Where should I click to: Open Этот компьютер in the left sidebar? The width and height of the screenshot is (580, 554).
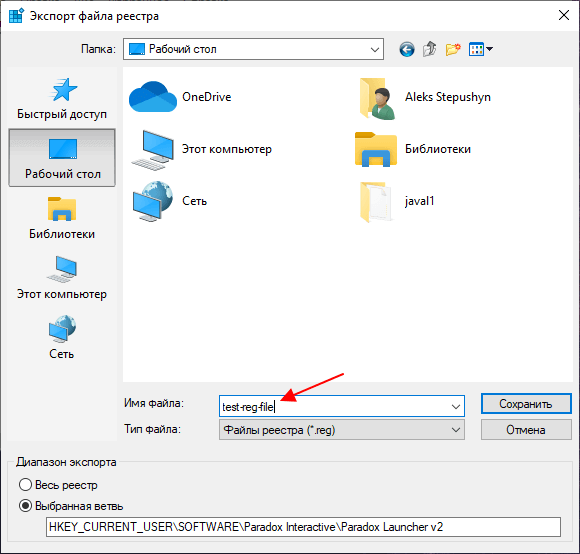[x=62, y=278]
